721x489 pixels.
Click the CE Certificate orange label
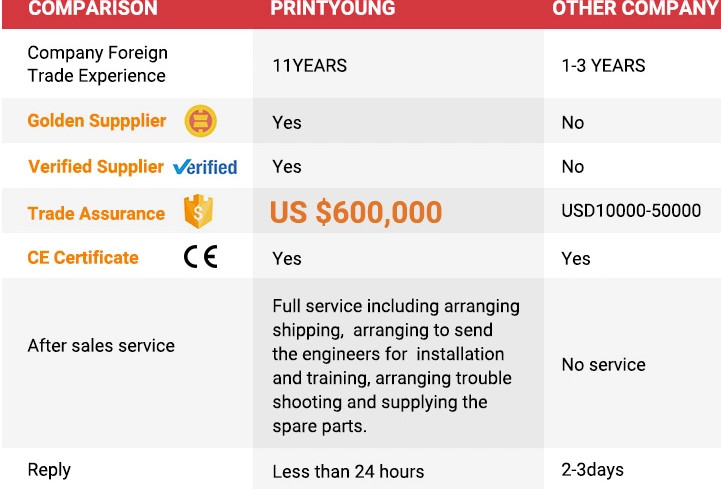click(83, 257)
